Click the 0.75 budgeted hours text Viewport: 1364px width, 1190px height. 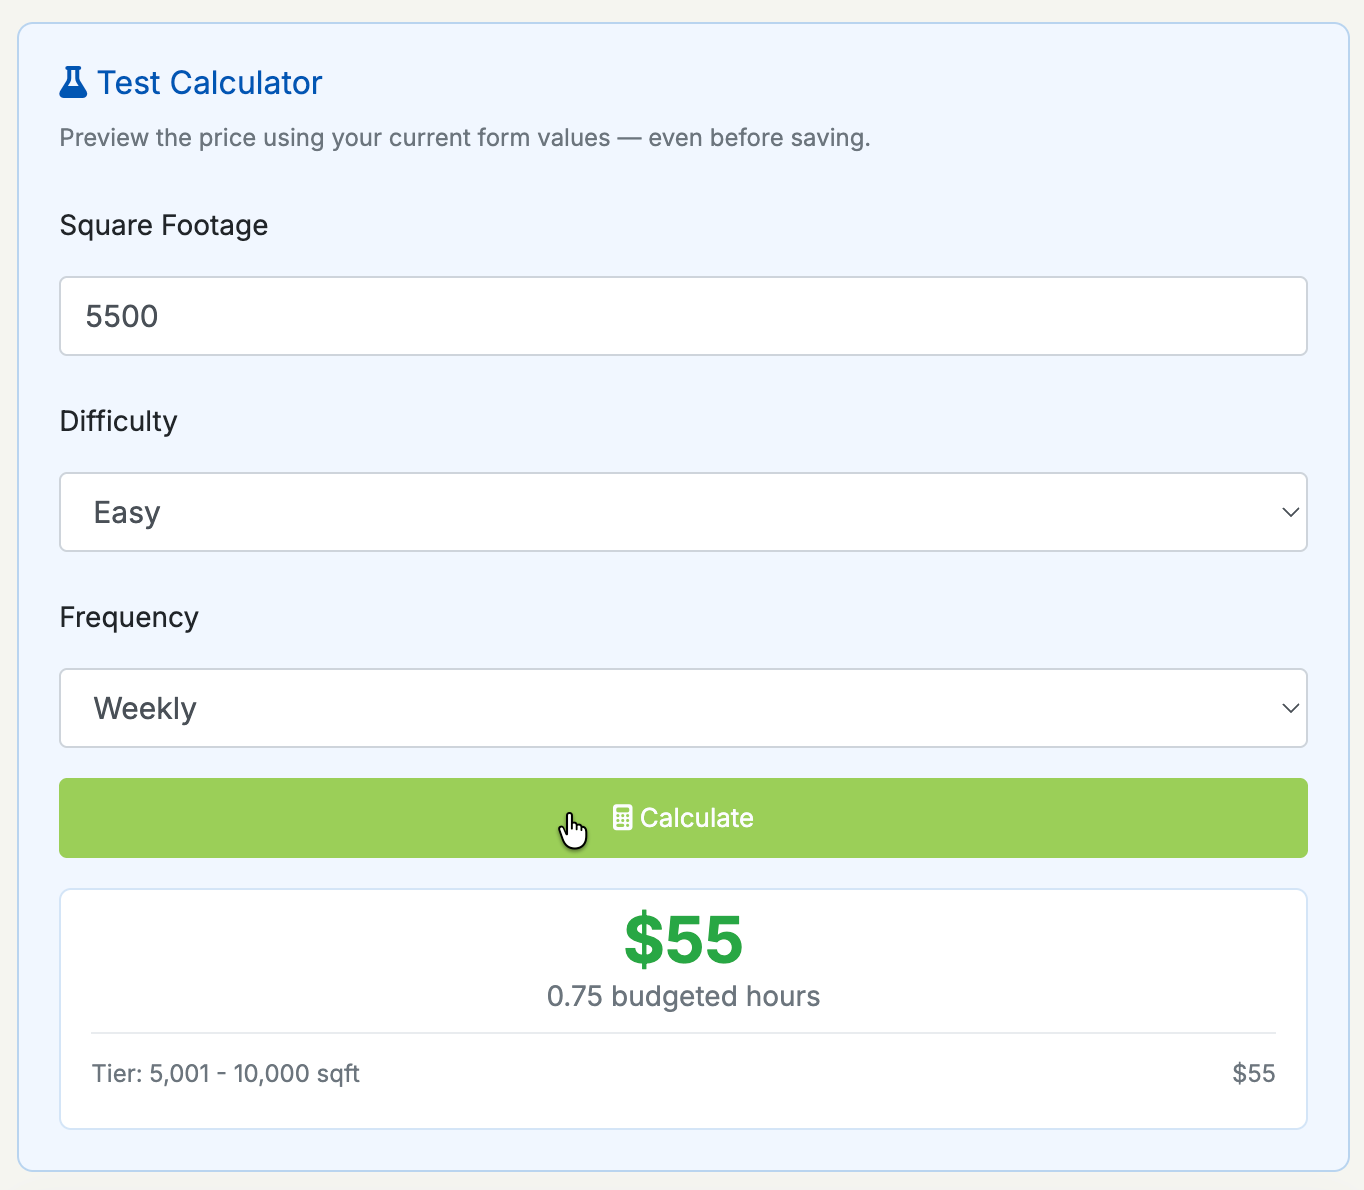point(683,997)
